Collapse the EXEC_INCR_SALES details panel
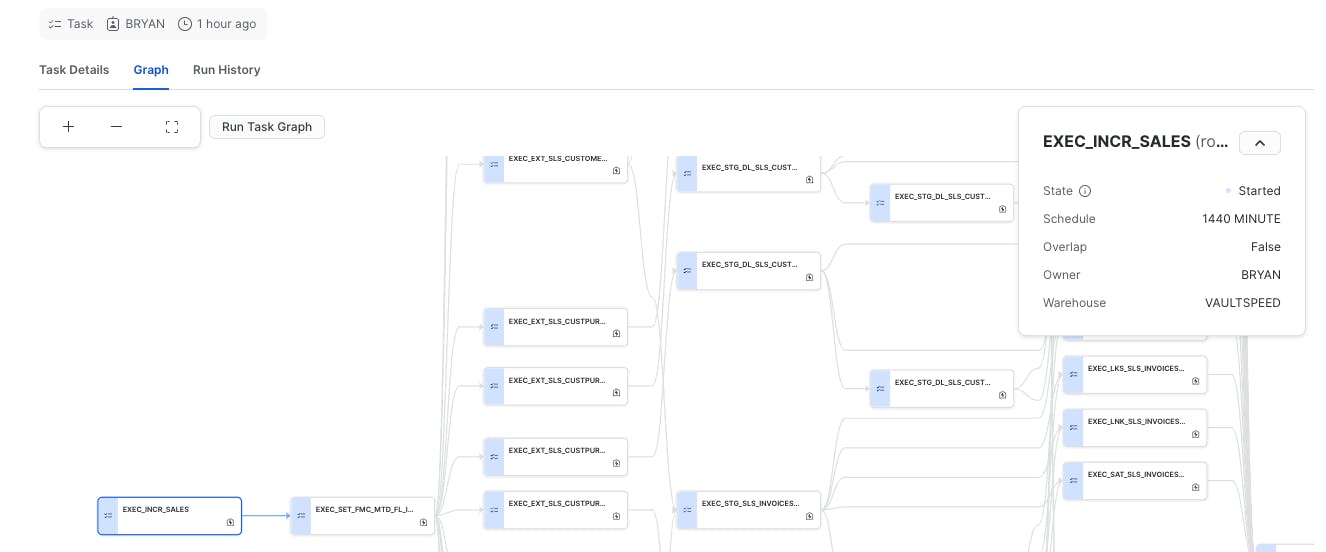The image size is (1326, 552). tap(1260, 143)
